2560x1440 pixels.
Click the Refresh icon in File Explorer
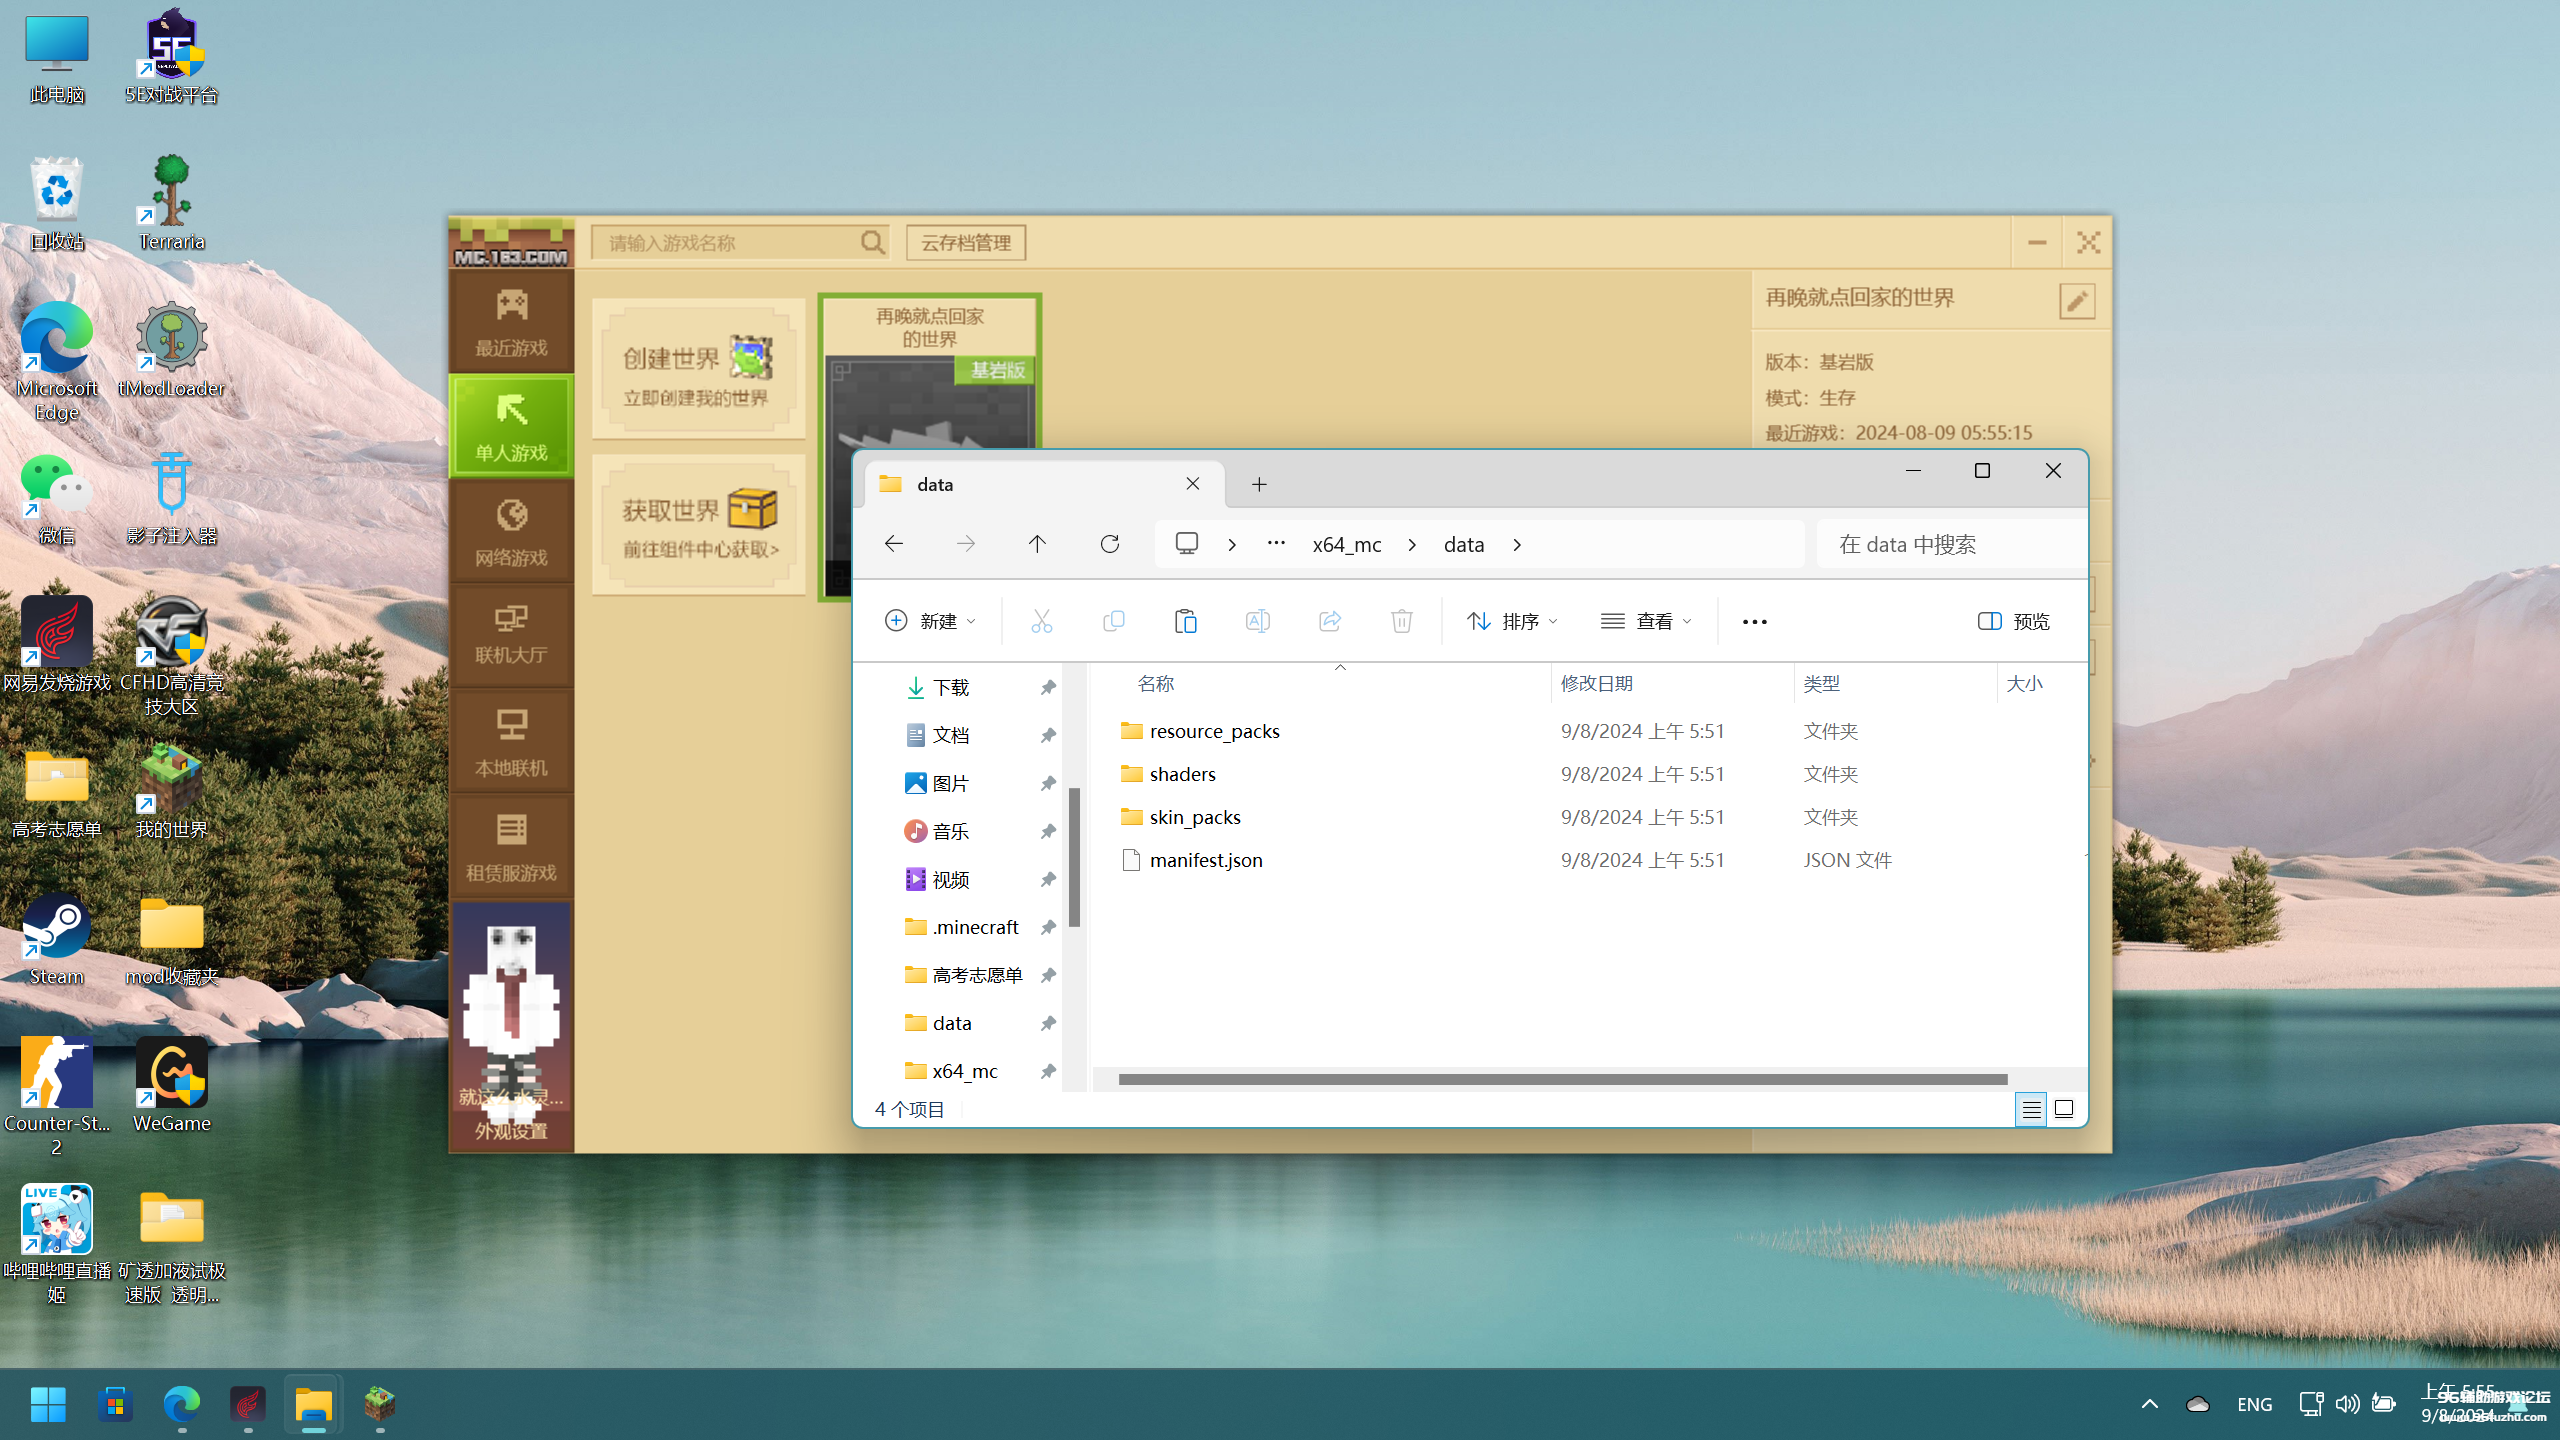pos(1109,544)
